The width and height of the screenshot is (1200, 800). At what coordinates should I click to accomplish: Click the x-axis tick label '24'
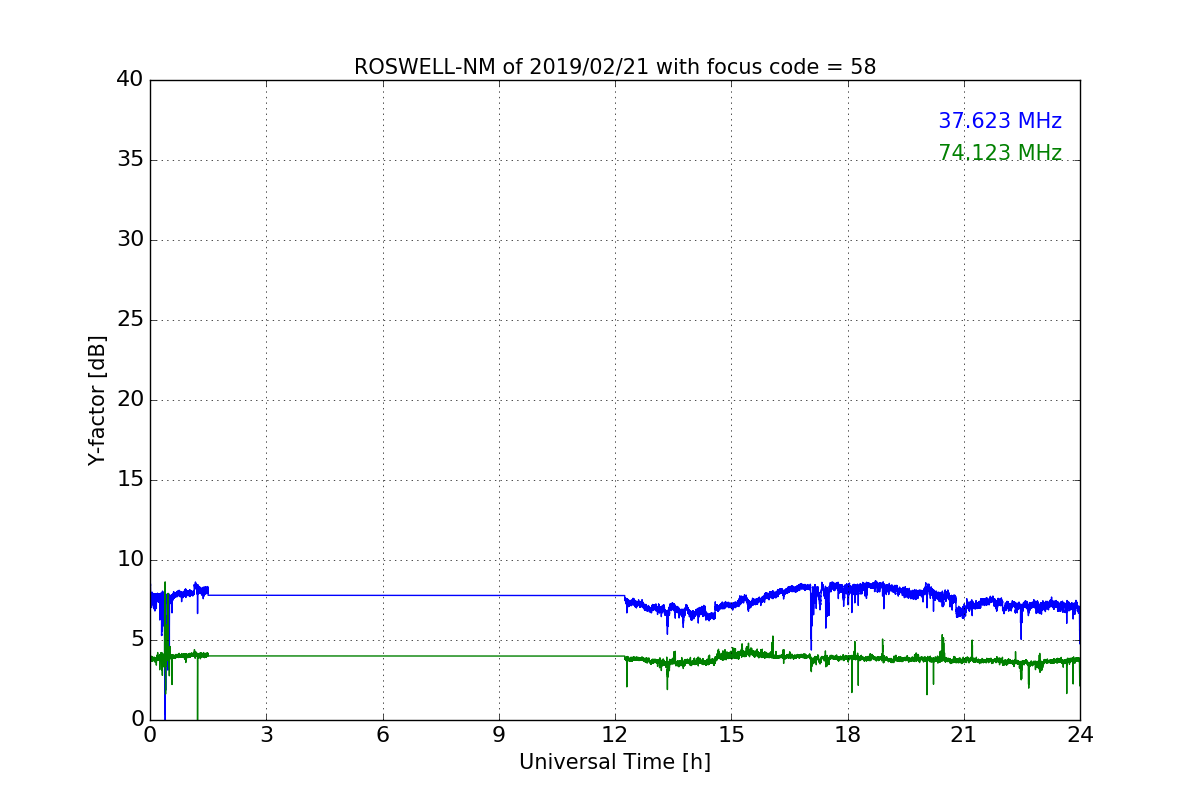tap(1080, 735)
